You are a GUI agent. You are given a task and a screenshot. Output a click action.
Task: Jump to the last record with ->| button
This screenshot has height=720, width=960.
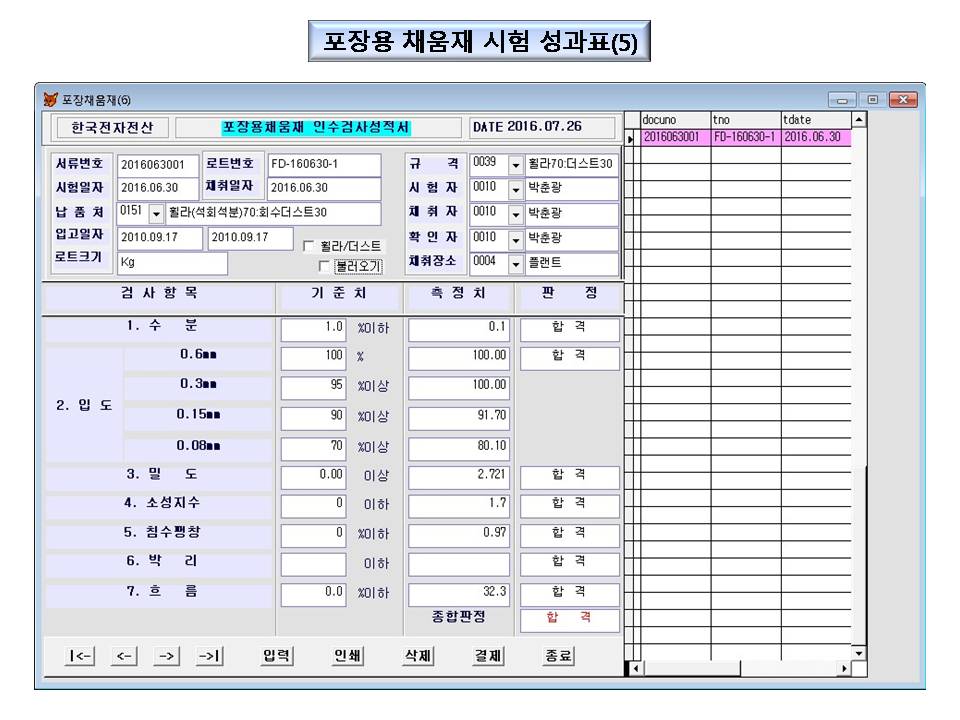[x=209, y=656]
